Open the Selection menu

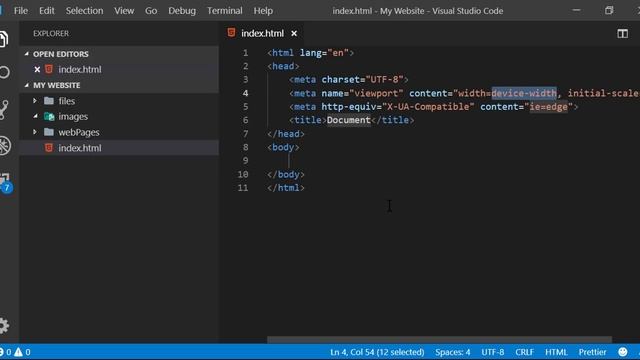(84, 11)
